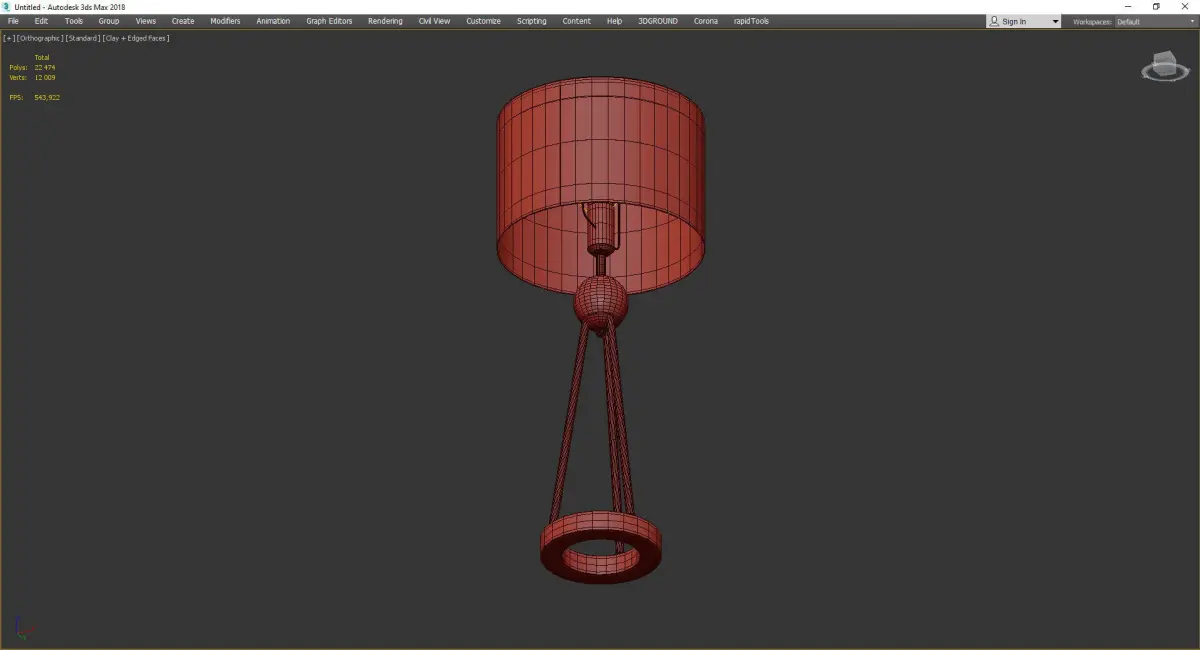Open the Help menu
This screenshot has width=1200, height=650.
(x=614, y=21)
